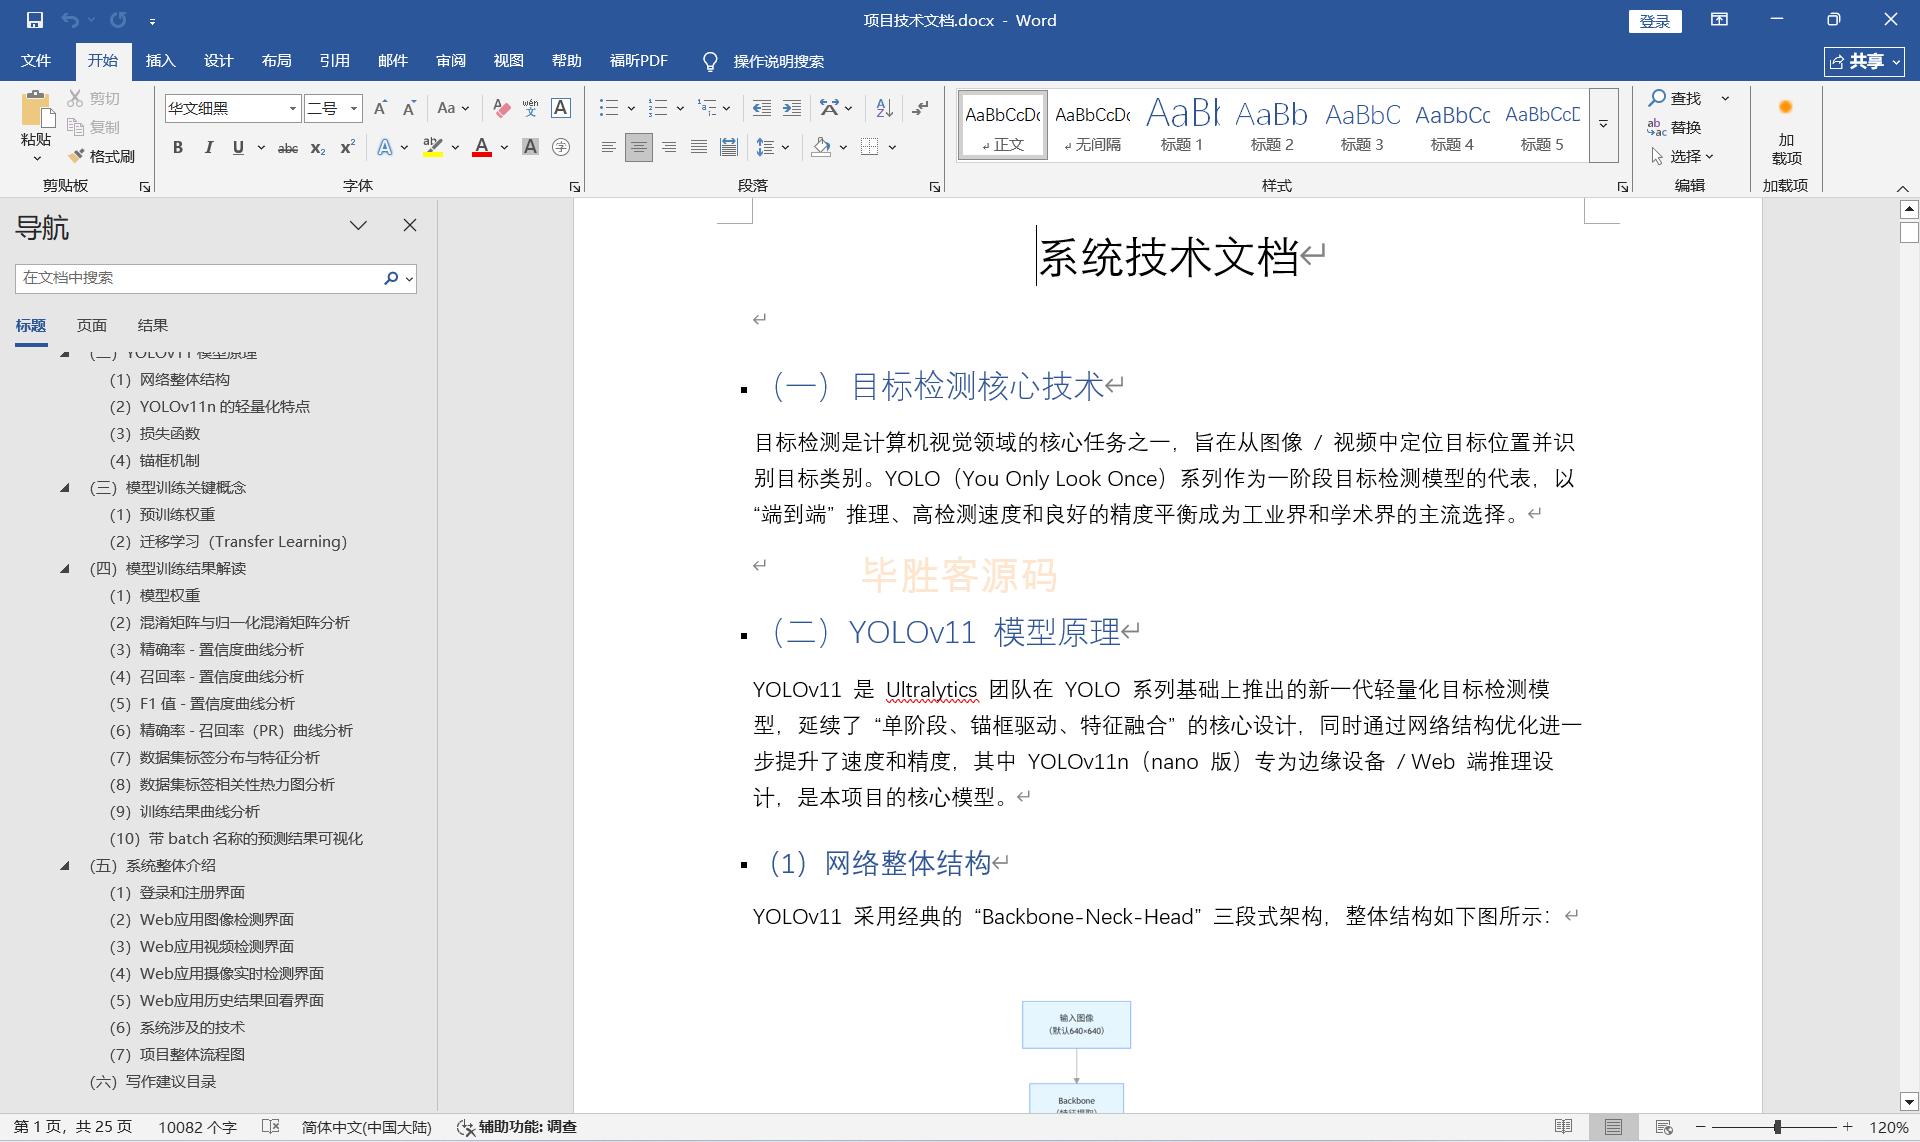Image resolution: width=1920 pixels, height=1142 pixels.
Task: Click the Increase Indent icon
Action: point(792,108)
